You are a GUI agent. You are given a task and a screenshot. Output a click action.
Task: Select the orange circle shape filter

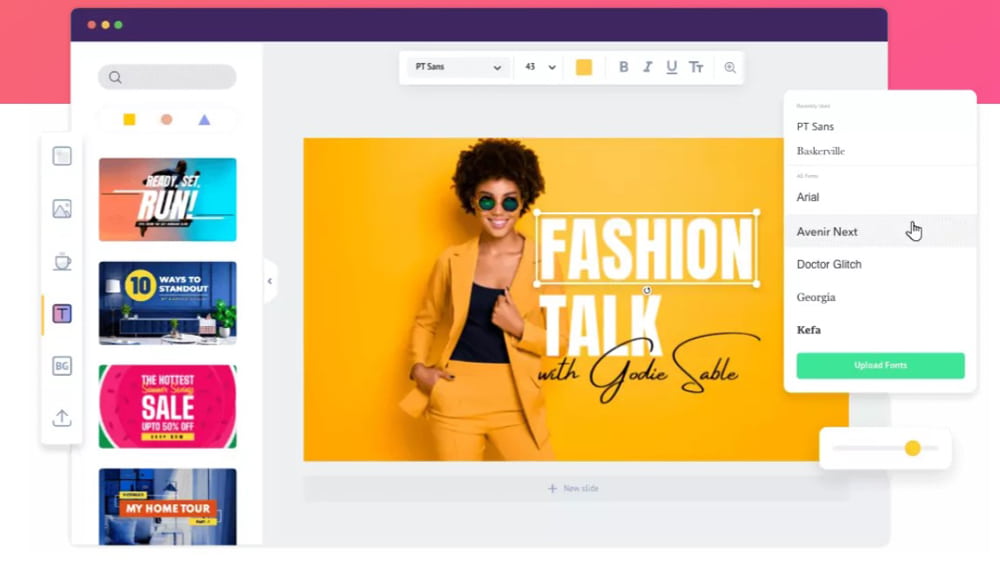point(166,119)
